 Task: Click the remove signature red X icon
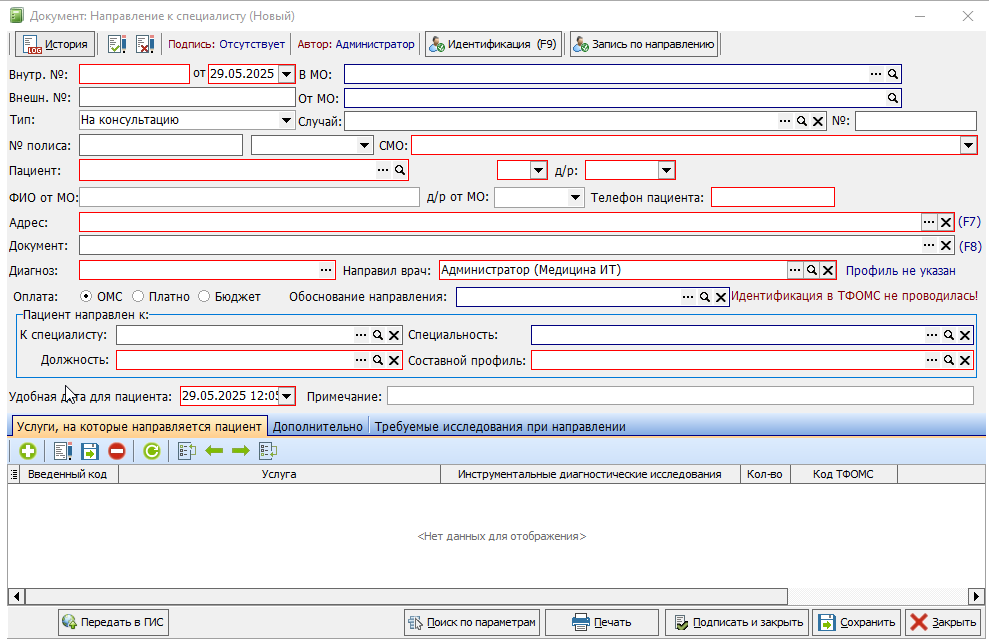[x=145, y=44]
